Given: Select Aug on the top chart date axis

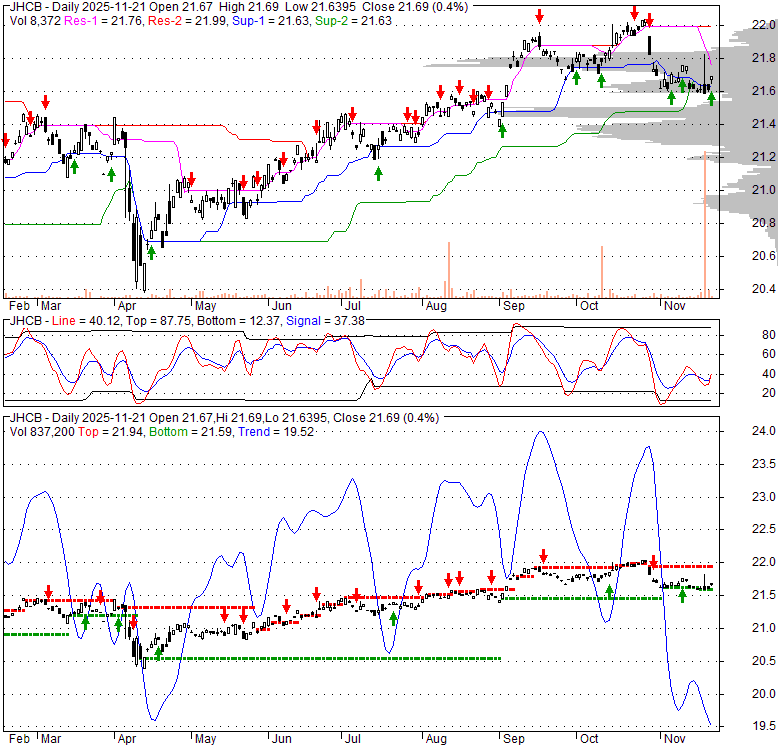Looking at the screenshot, I should 436,305.
